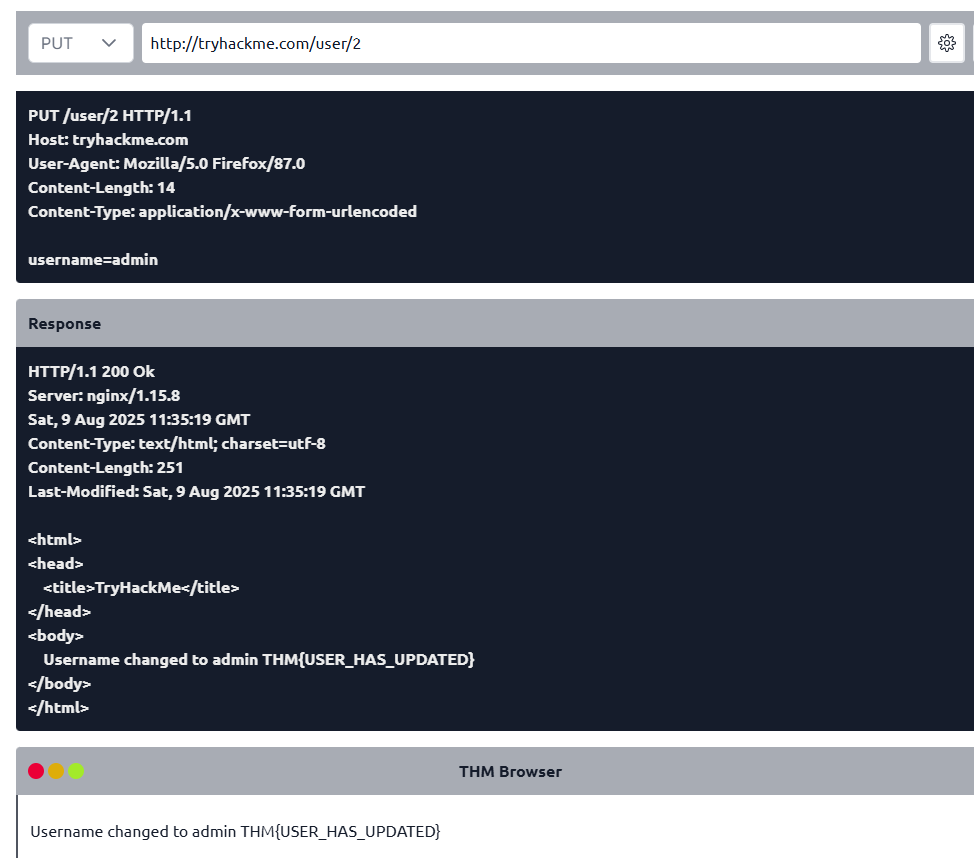
Task: Click the THM Browser title text
Action: click(510, 772)
